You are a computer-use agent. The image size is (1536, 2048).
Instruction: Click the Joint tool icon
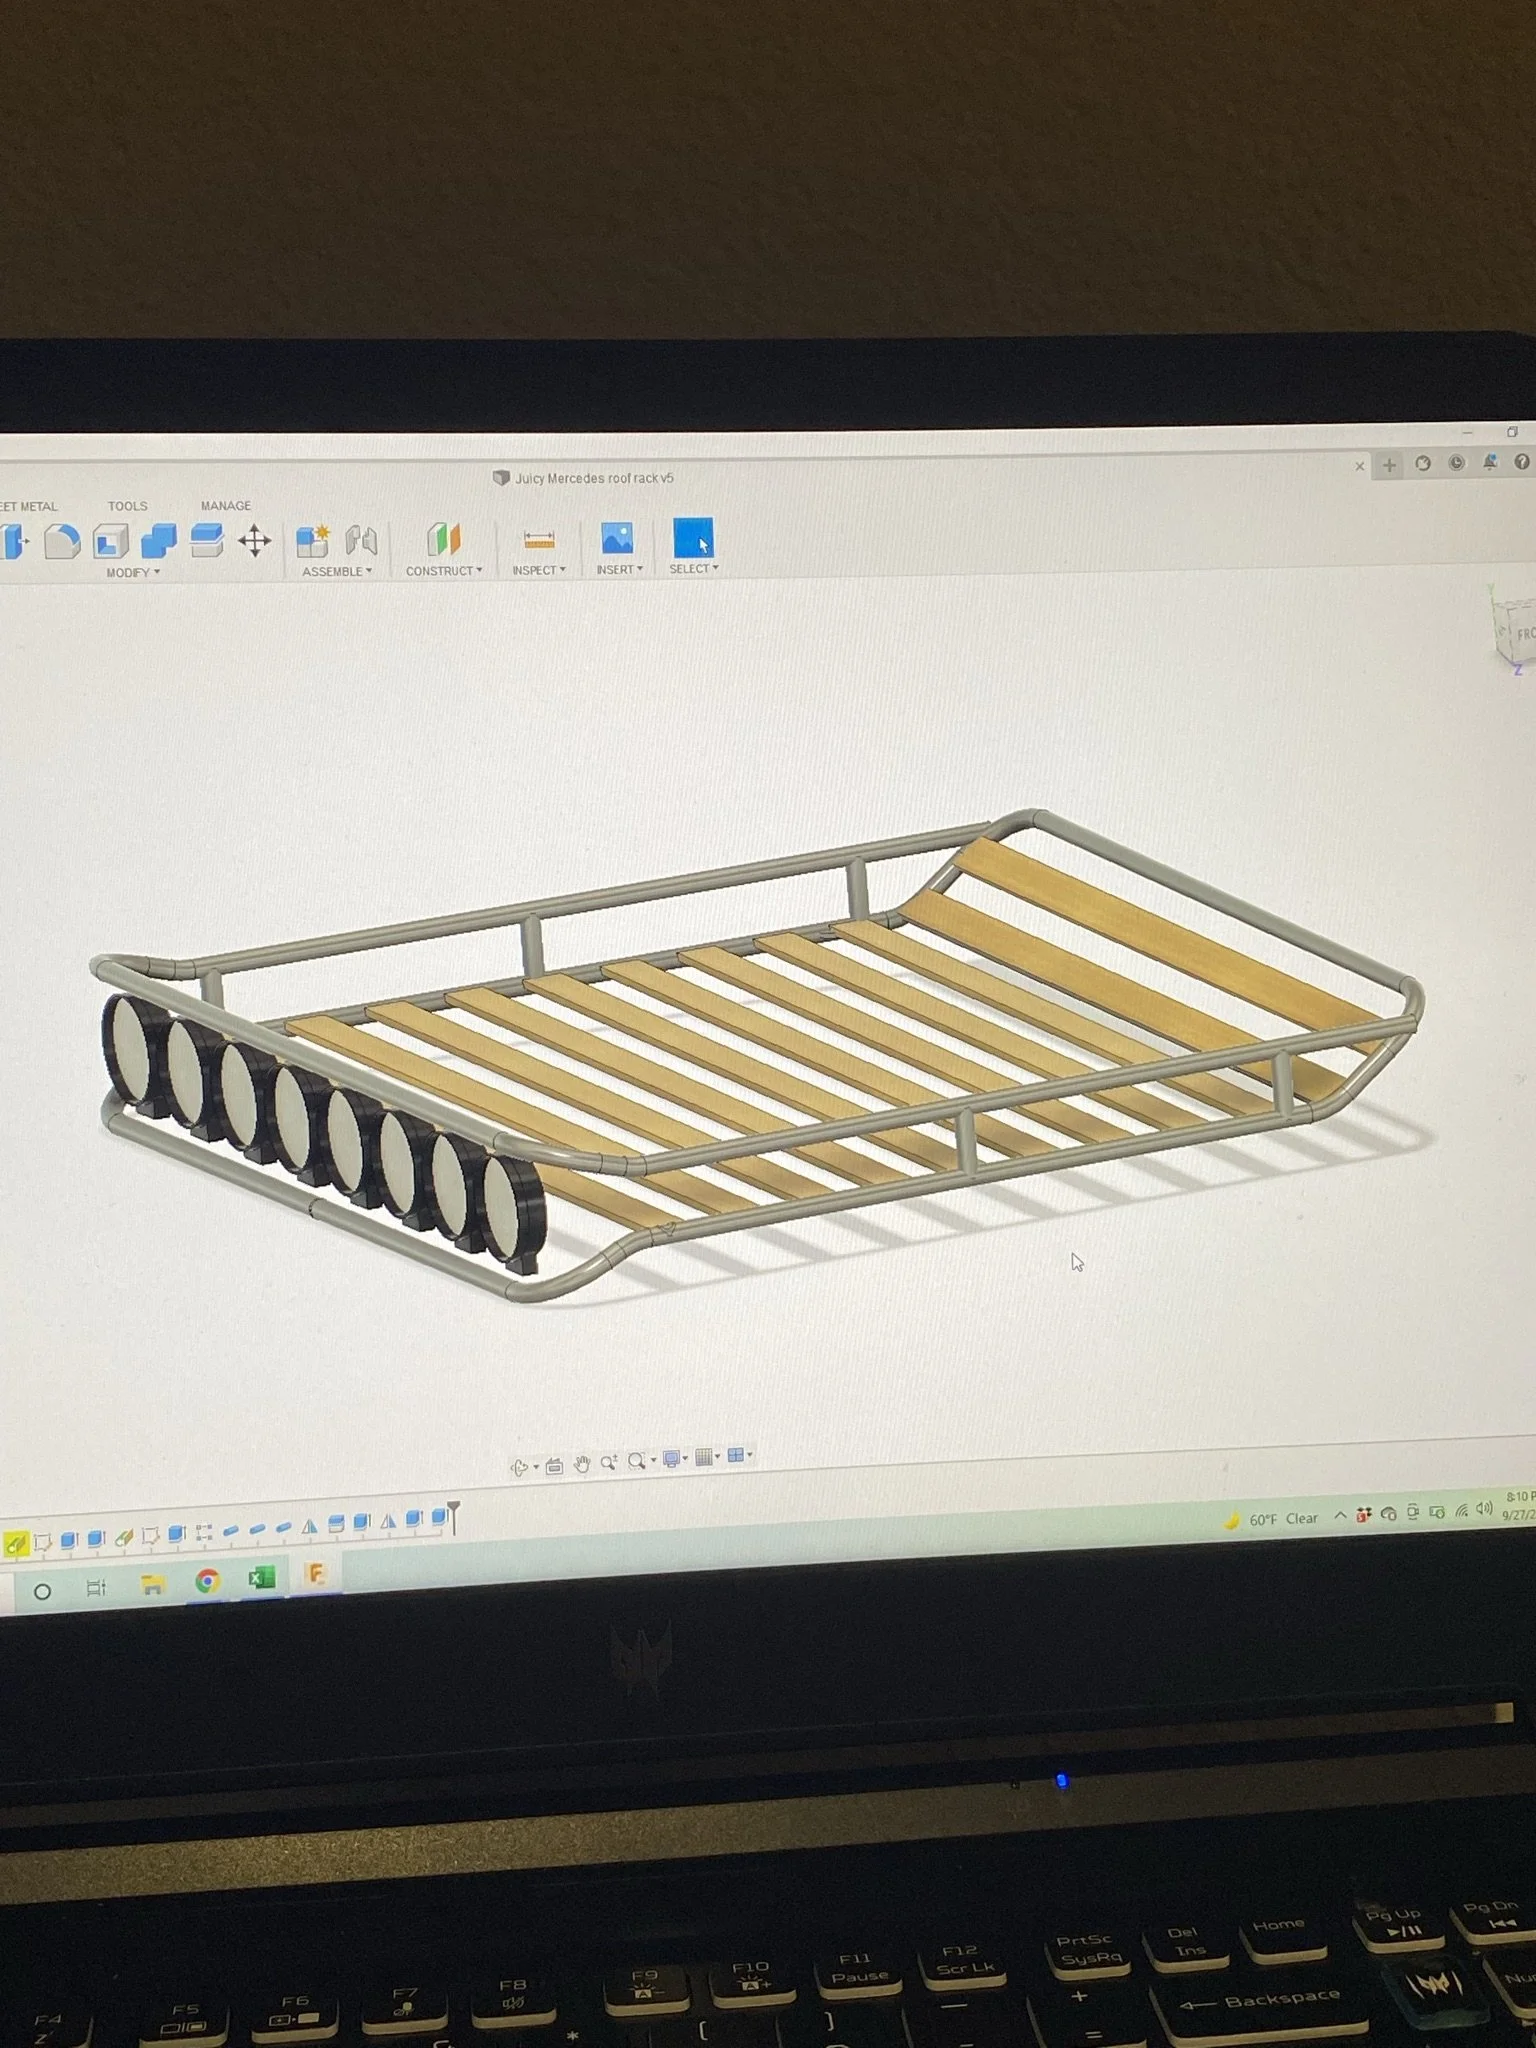click(x=361, y=540)
